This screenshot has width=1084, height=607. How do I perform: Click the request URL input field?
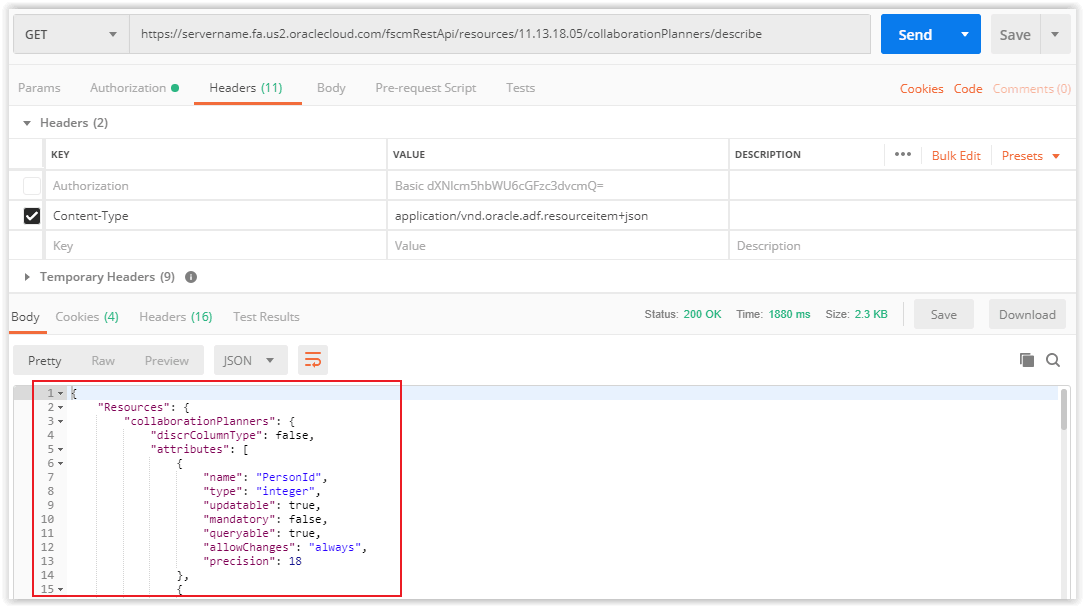coord(500,33)
